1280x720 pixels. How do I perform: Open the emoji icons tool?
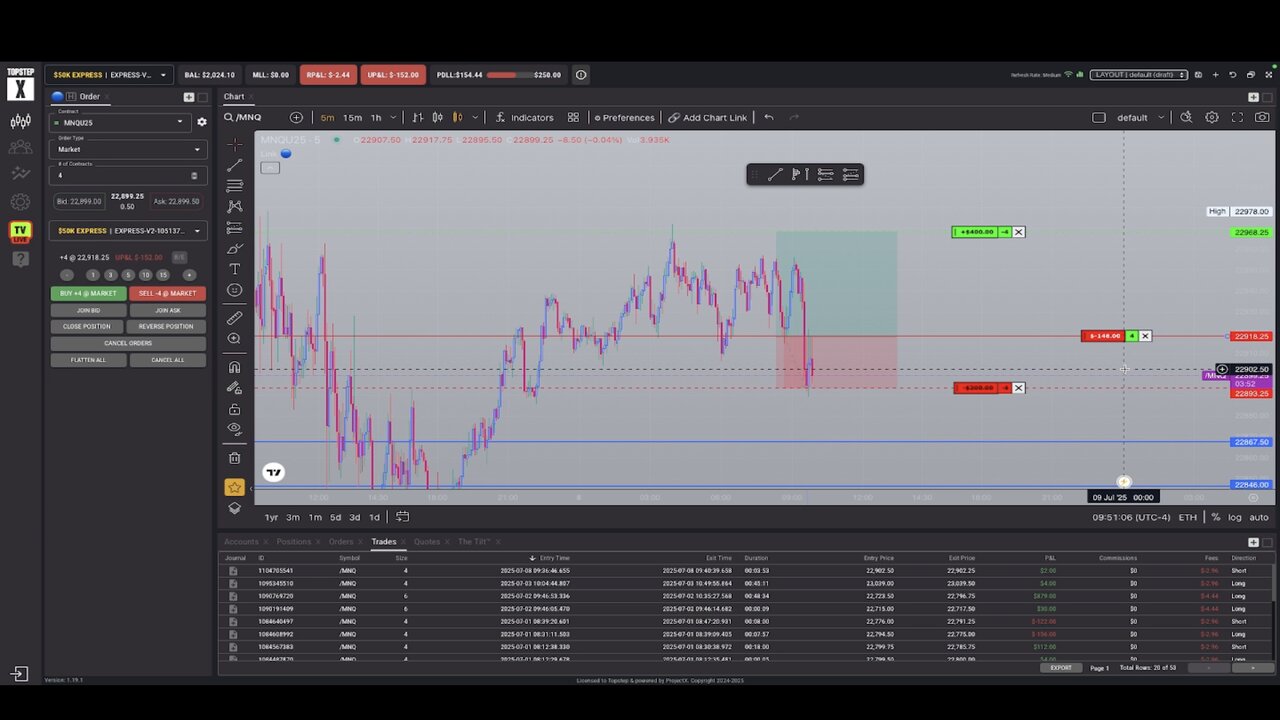234,290
